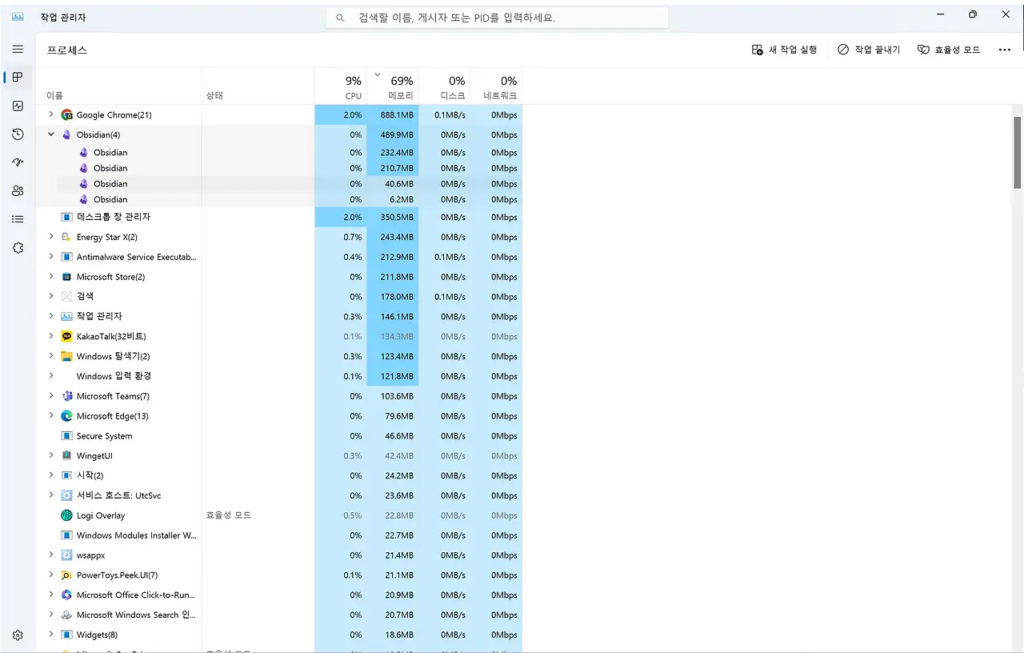The height and width of the screenshot is (653, 1024).
Task: Open the hamburger navigation menu
Action: pyautogui.click(x=18, y=49)
